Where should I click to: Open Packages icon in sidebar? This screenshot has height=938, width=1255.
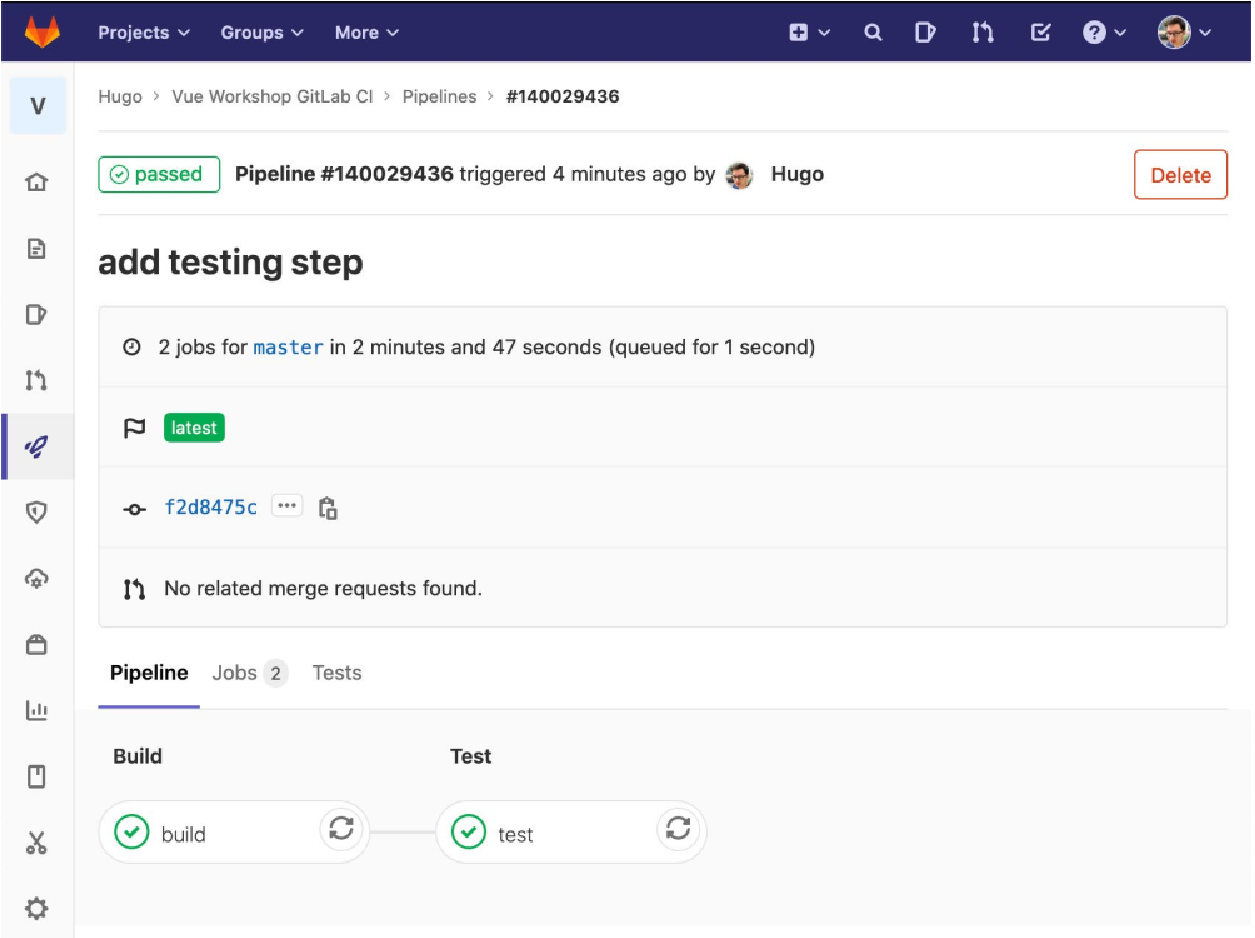pyautogui.click(x=36, y=645)
